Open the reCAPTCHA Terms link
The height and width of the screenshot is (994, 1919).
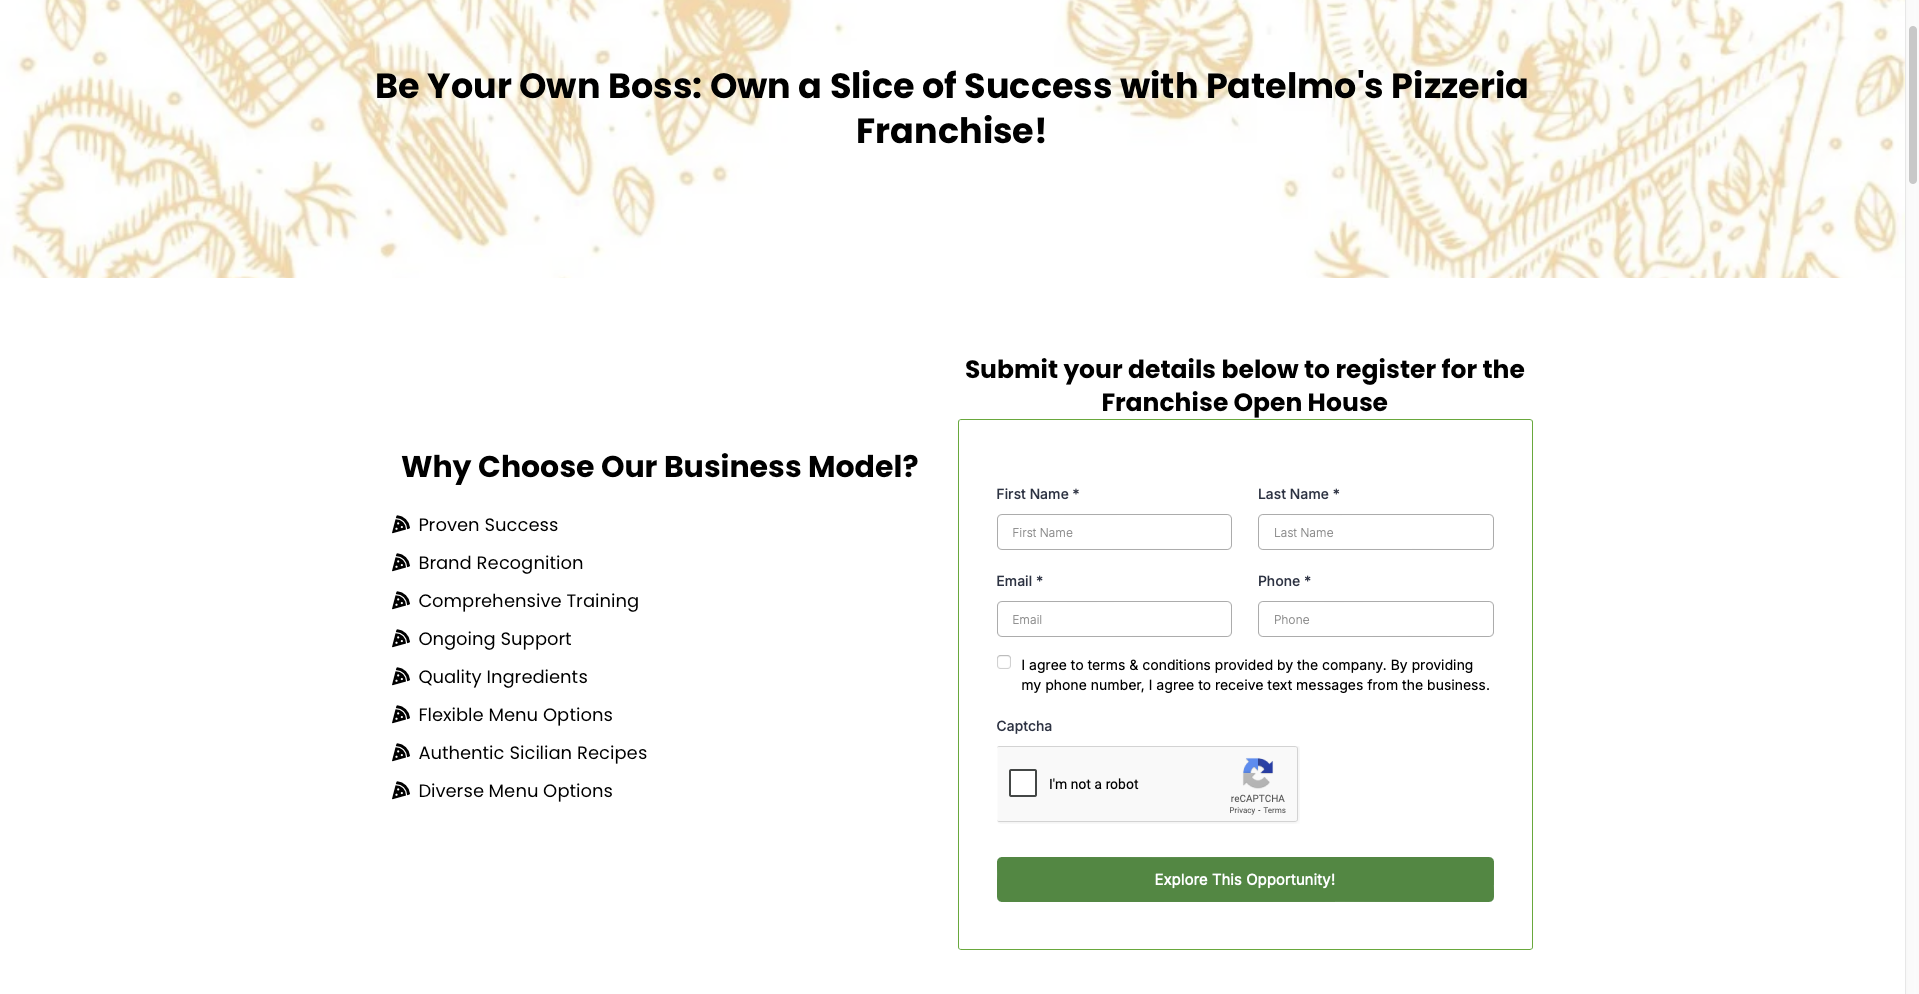coord(1275,811)
